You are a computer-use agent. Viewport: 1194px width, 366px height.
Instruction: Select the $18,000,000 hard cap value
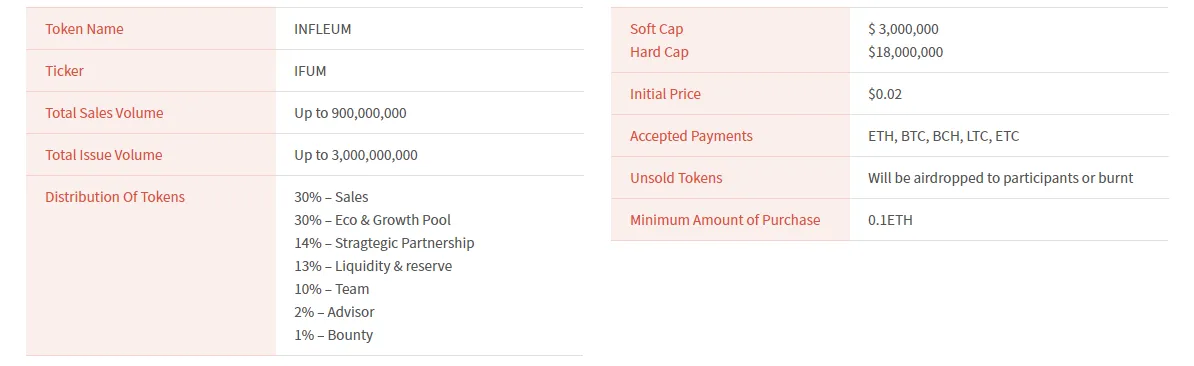[x=905, y=52]
